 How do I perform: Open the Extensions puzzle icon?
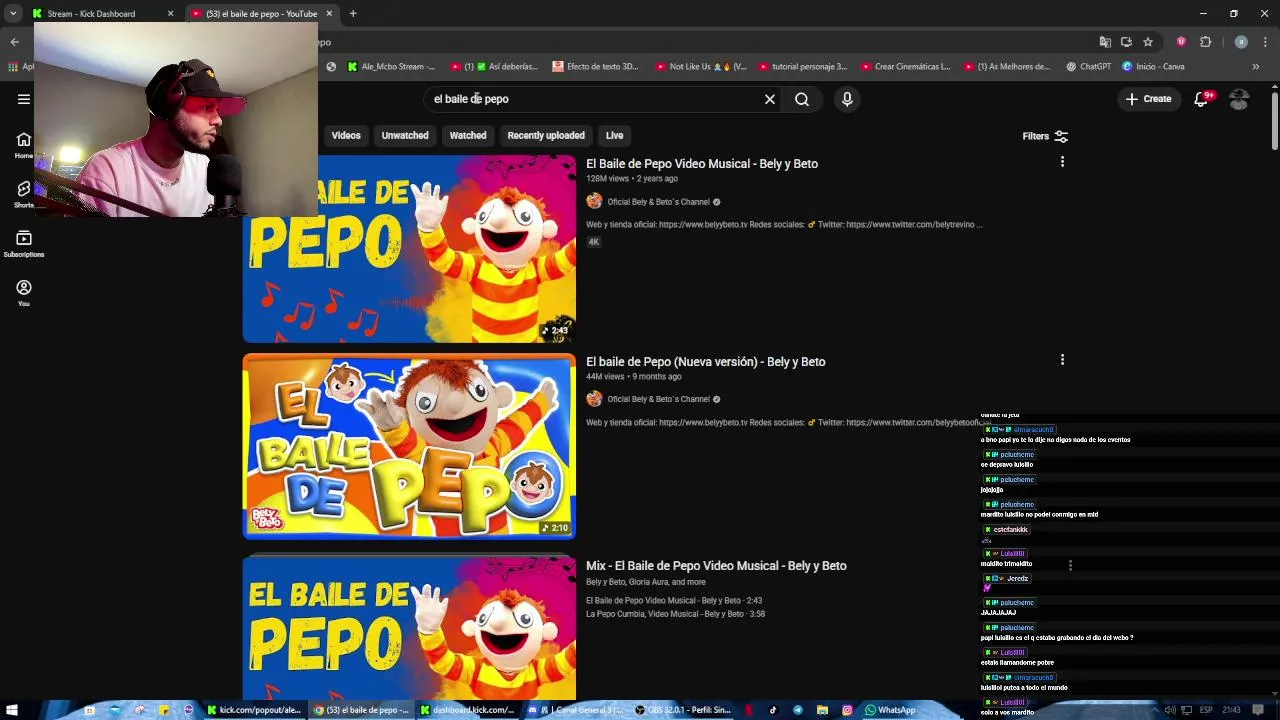coord(1205,42)
